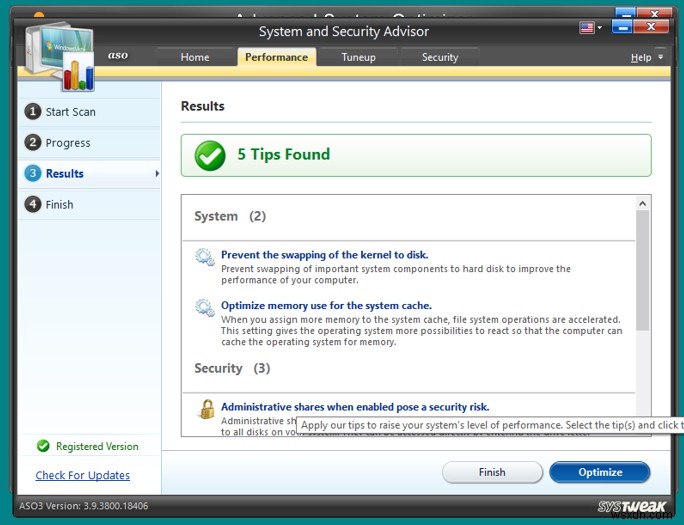This screenshot has width=684, height=525.
Task: Click the ASO3 Version number in status bar
Action: 84,506
